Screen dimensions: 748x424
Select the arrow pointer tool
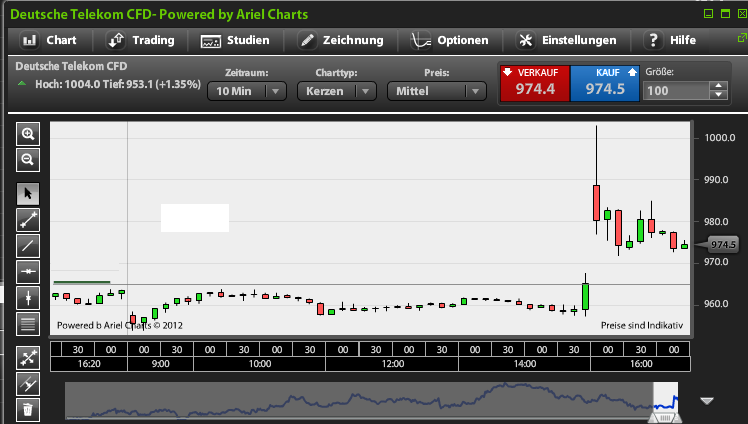click(x=28, y=194)
